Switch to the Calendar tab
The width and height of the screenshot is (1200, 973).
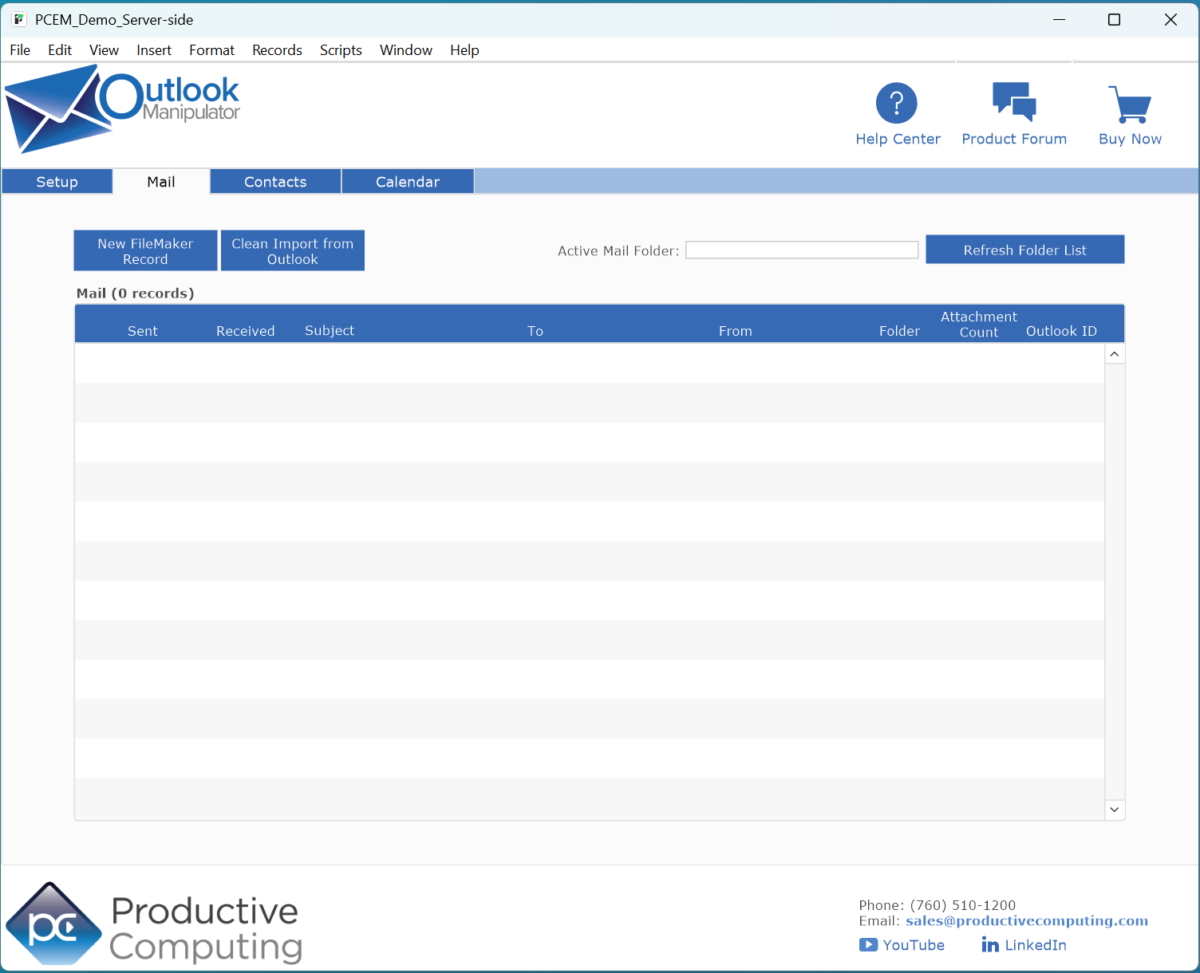point(407,182)
